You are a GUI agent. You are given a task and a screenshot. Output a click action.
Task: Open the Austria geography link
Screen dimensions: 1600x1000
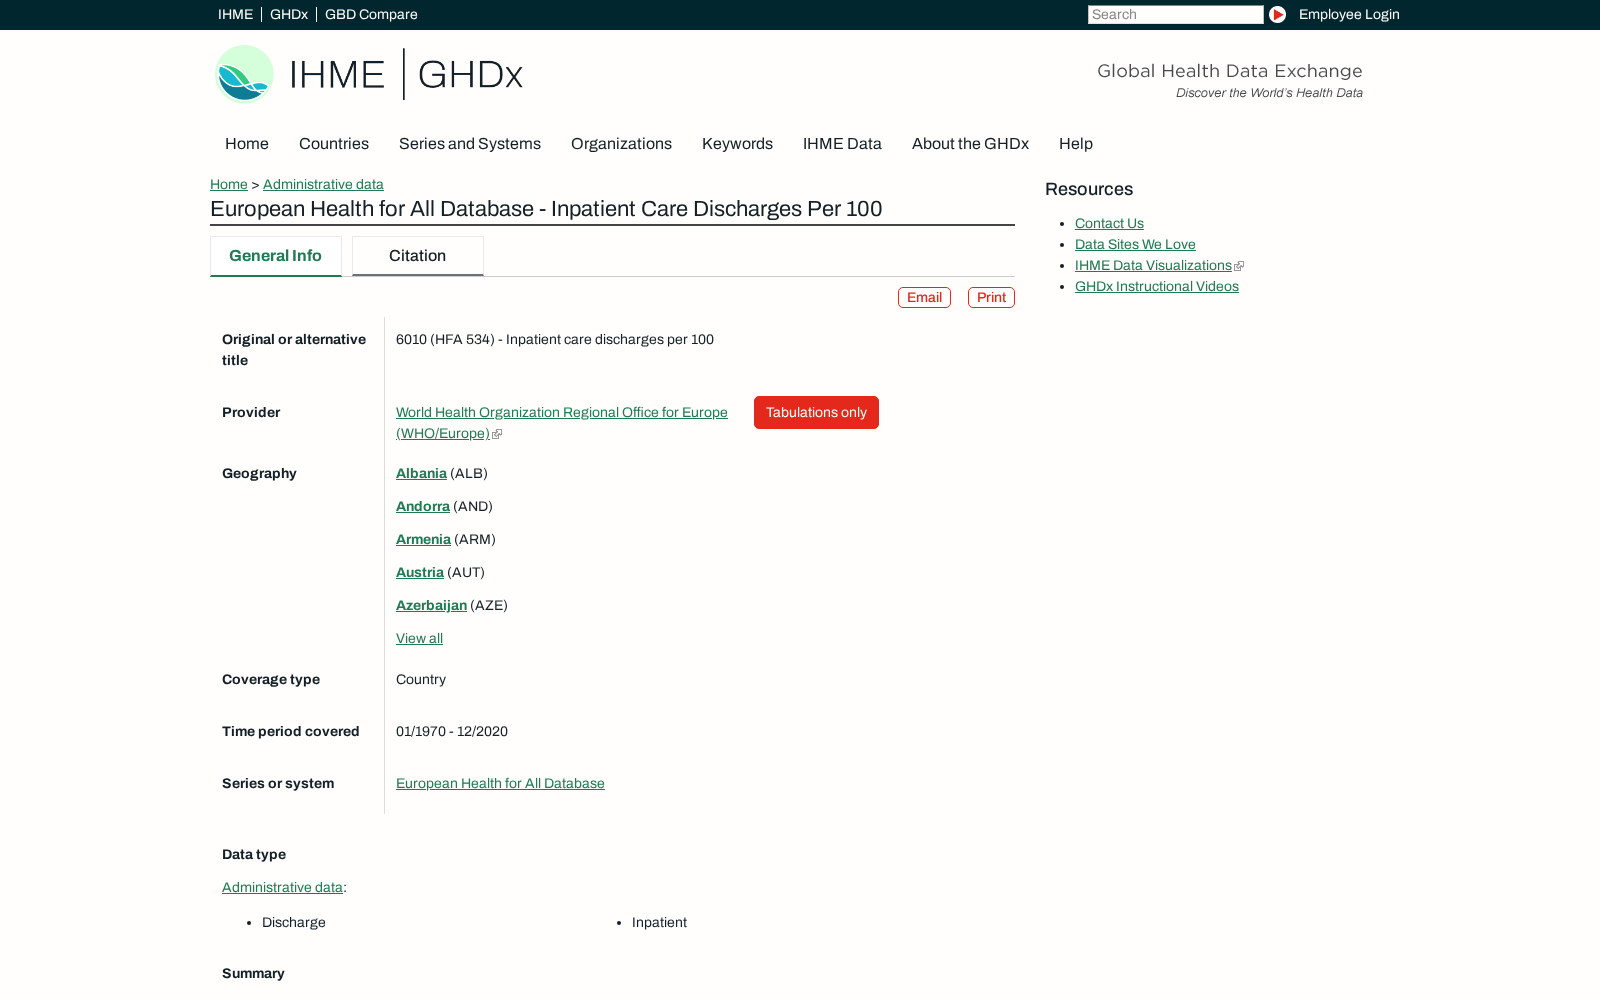tap(420, 572)
